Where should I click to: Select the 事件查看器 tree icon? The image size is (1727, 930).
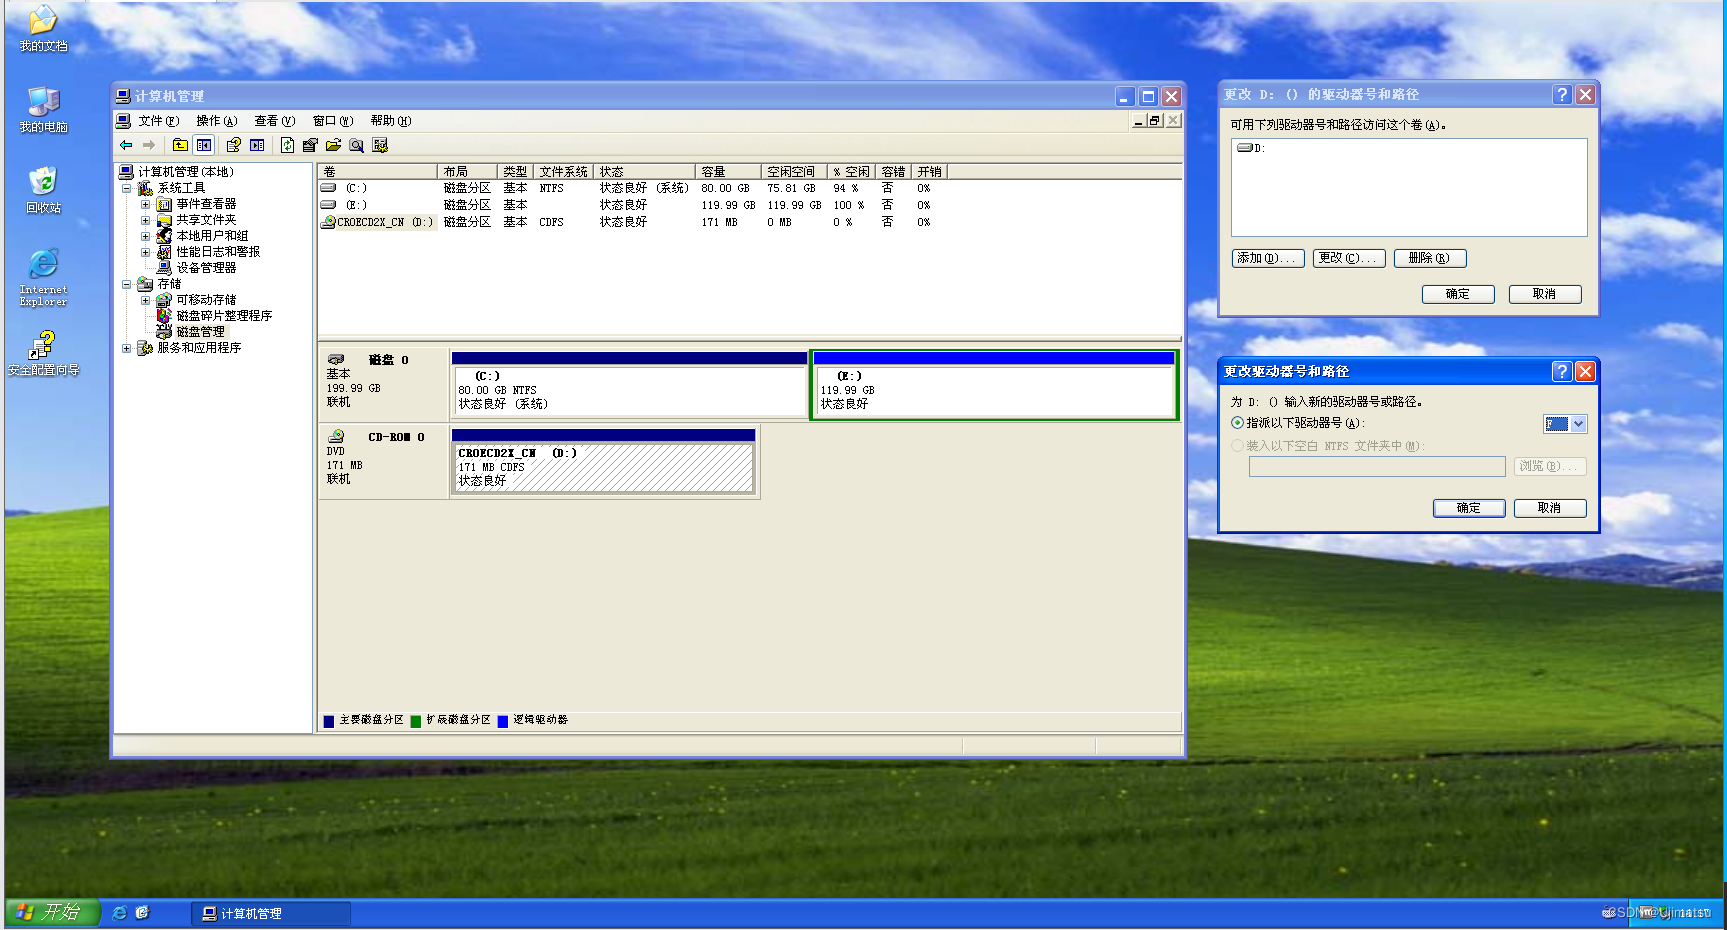tap(164, 204)
